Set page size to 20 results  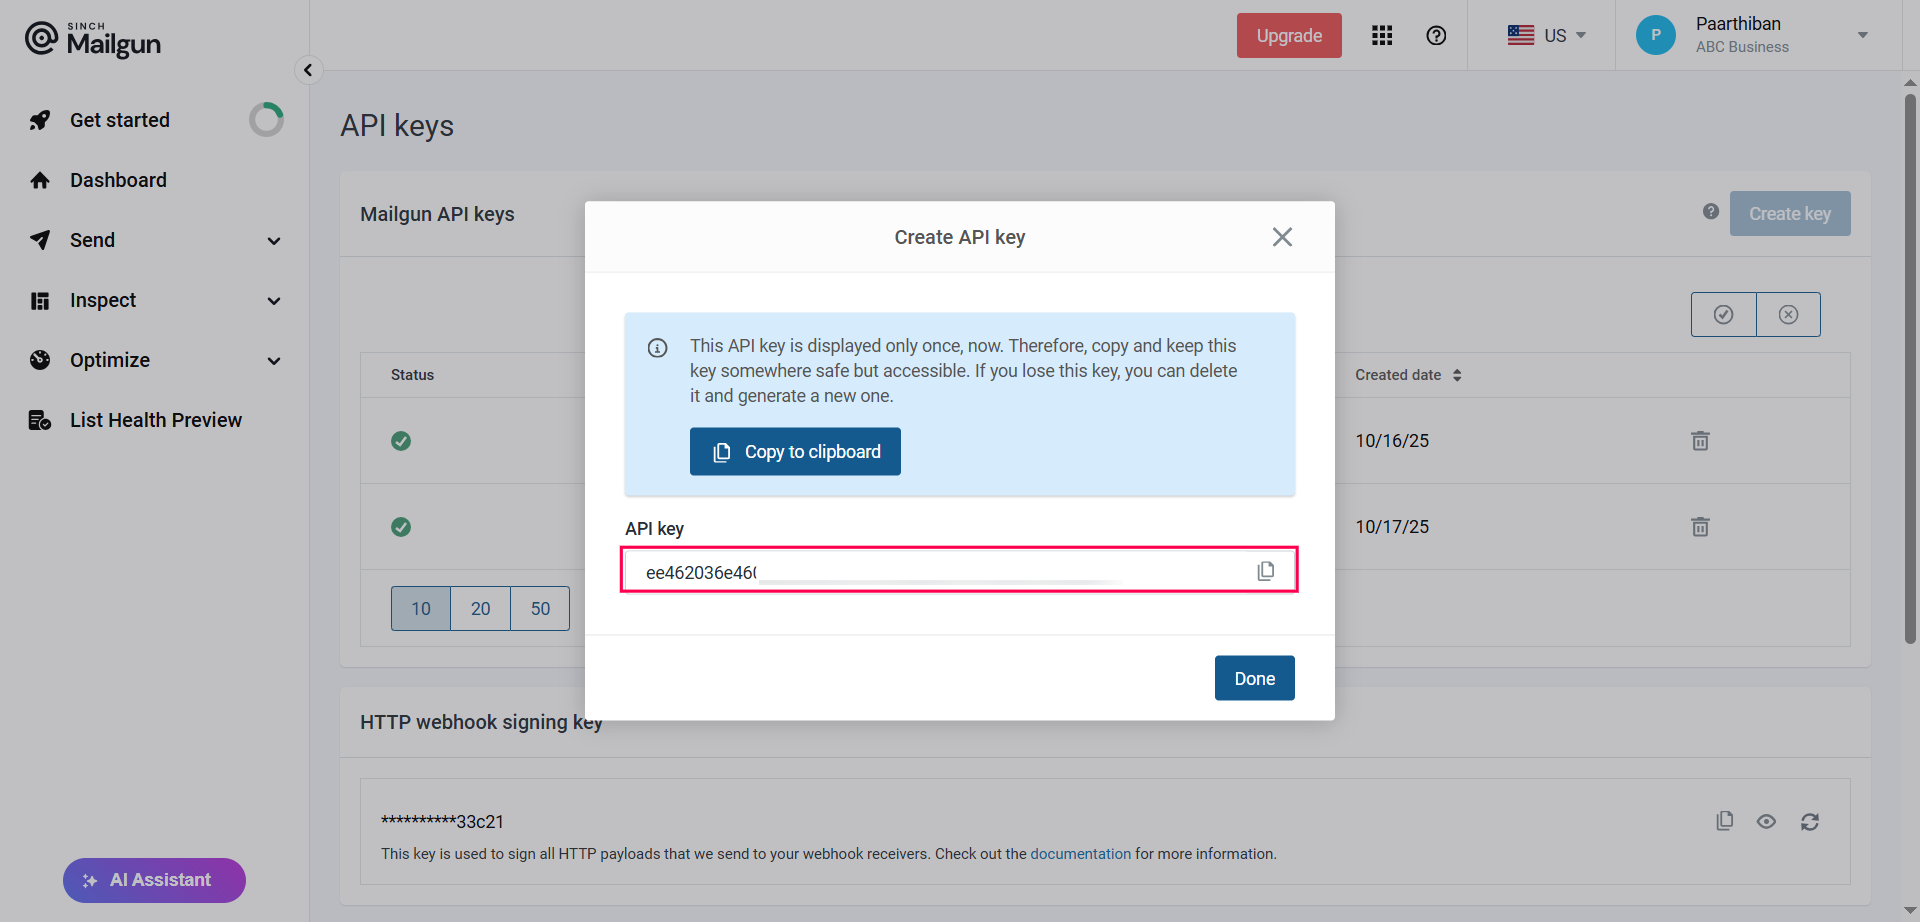click(480, 608)
